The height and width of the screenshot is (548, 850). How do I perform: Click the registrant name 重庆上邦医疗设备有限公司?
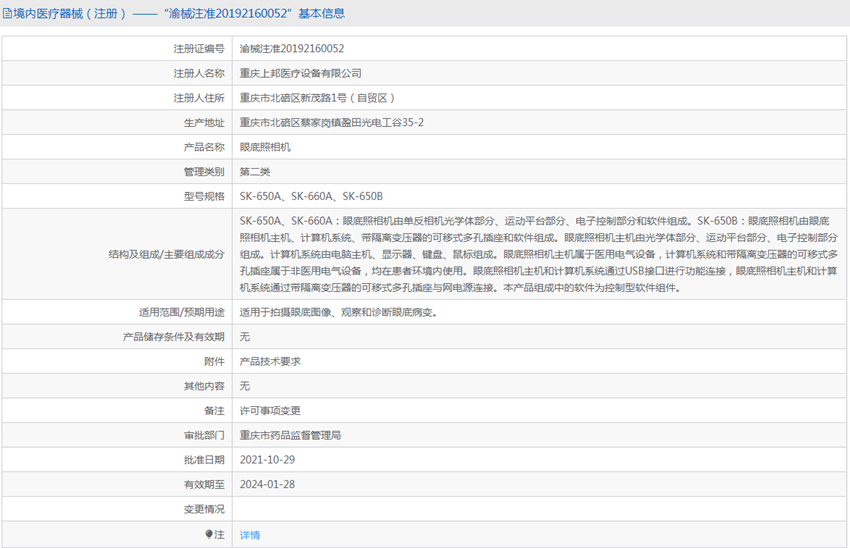tap(300, 73)
